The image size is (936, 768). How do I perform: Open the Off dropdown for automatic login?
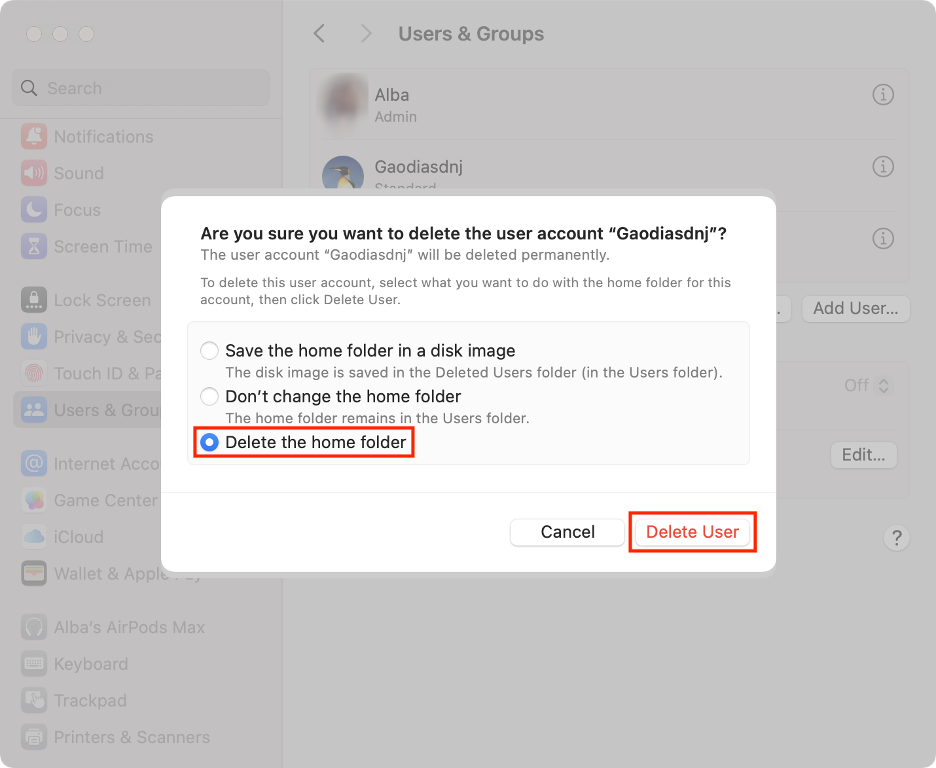869,385
